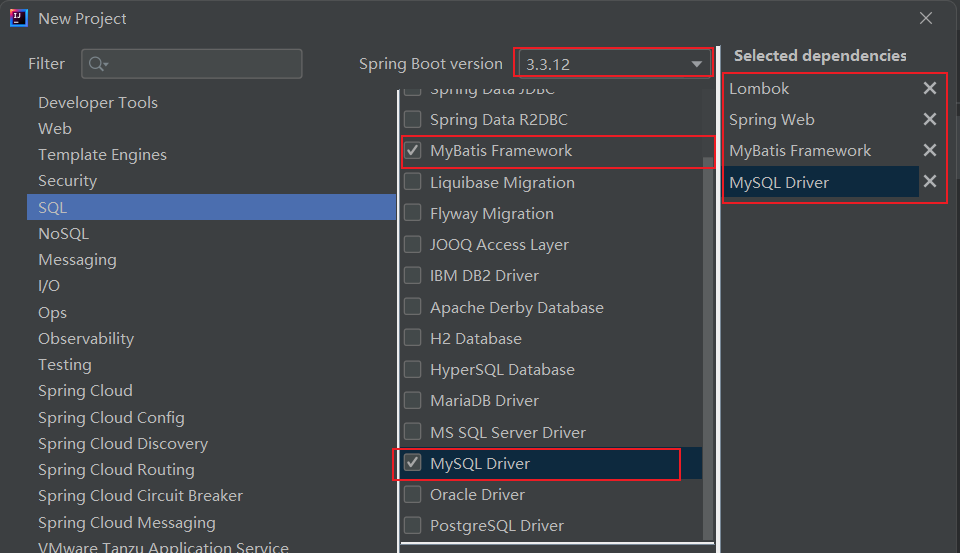Click the IntelliJ IDEA logo icon
Screen dimensions: 960x553
[19, 18]
